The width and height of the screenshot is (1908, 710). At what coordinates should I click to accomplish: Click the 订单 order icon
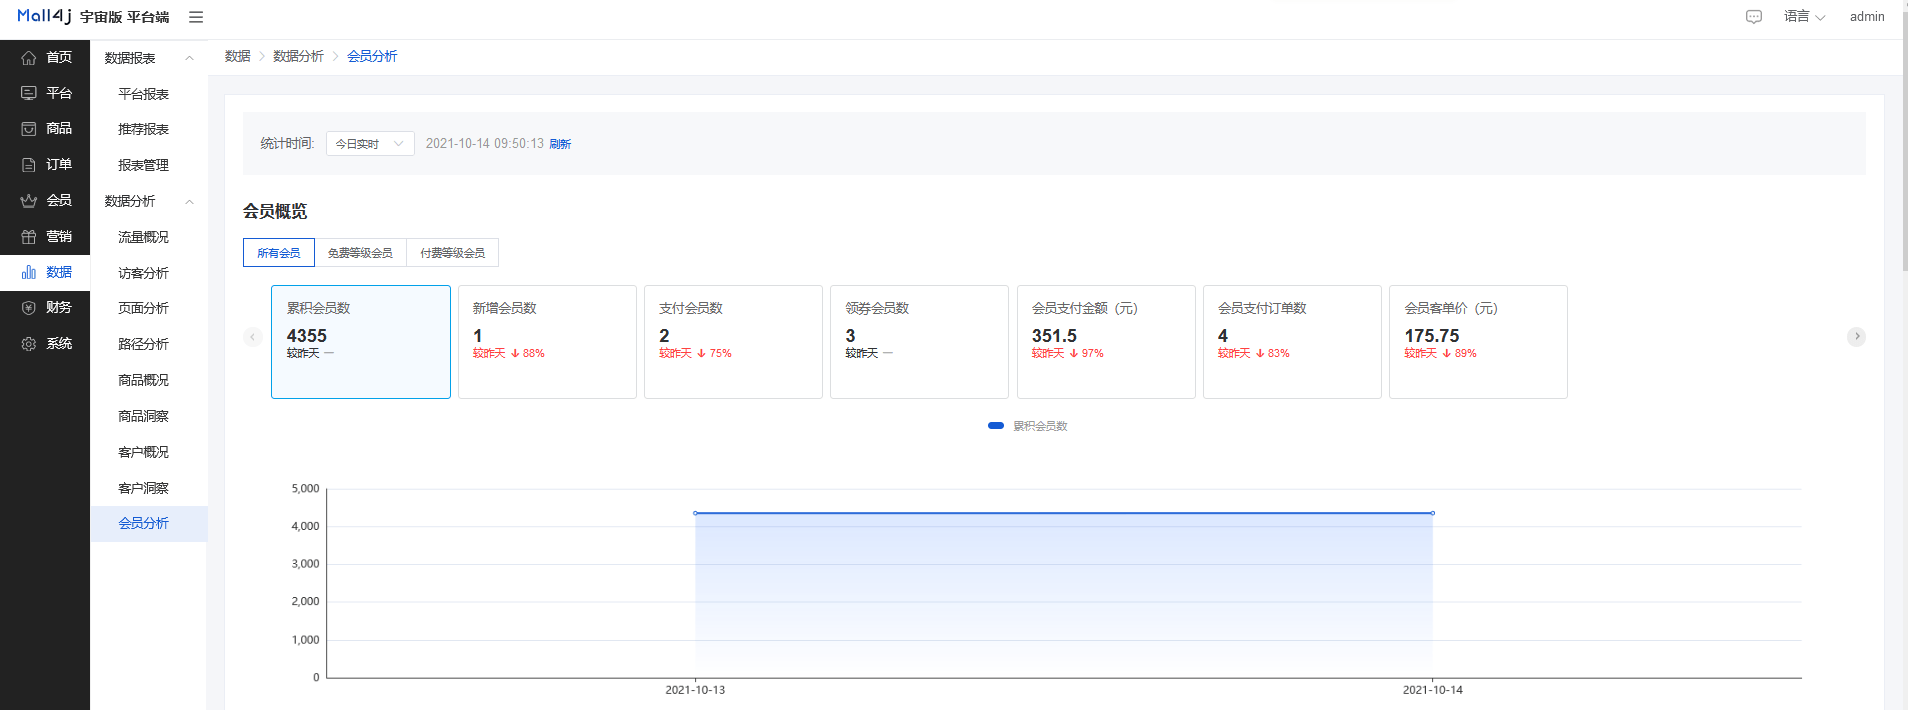pyautogui.click(x=29, y=165)
